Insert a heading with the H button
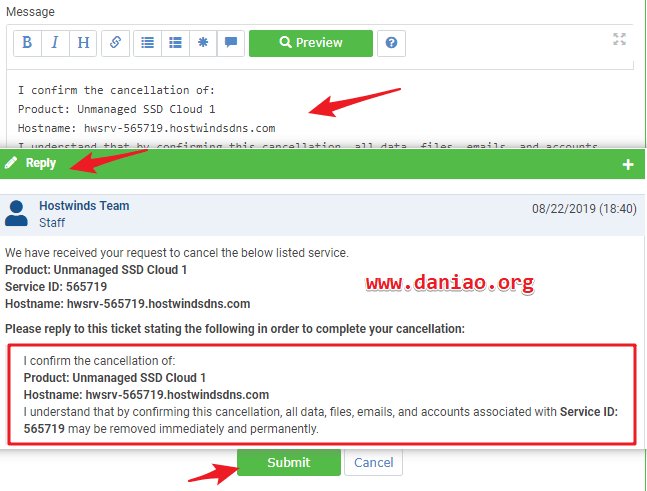The image size is (647, 491). tap(83, 43)
